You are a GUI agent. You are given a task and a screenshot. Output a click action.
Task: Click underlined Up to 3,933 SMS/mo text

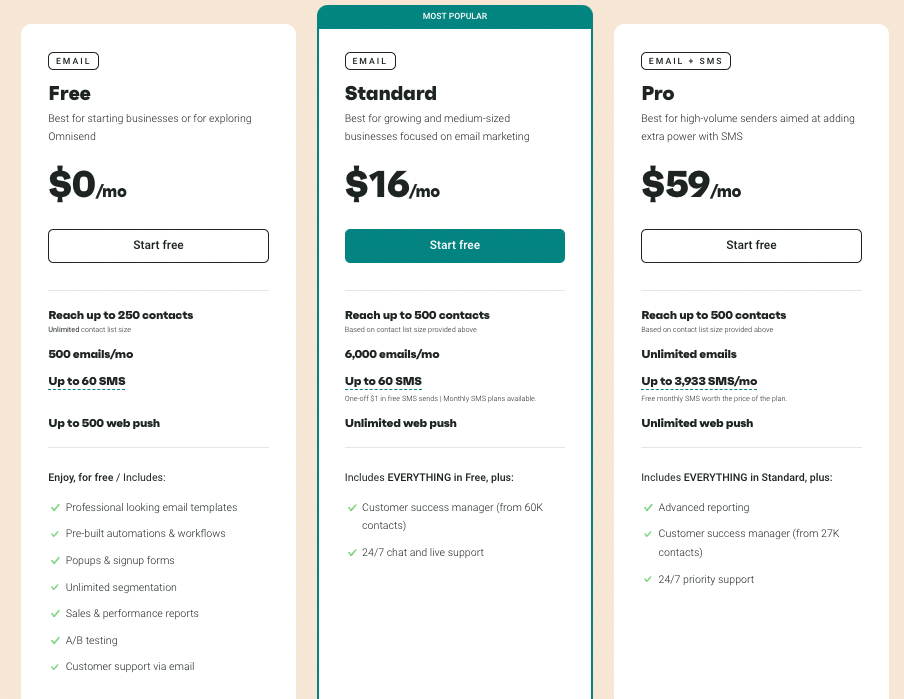[x=699, y=381]
